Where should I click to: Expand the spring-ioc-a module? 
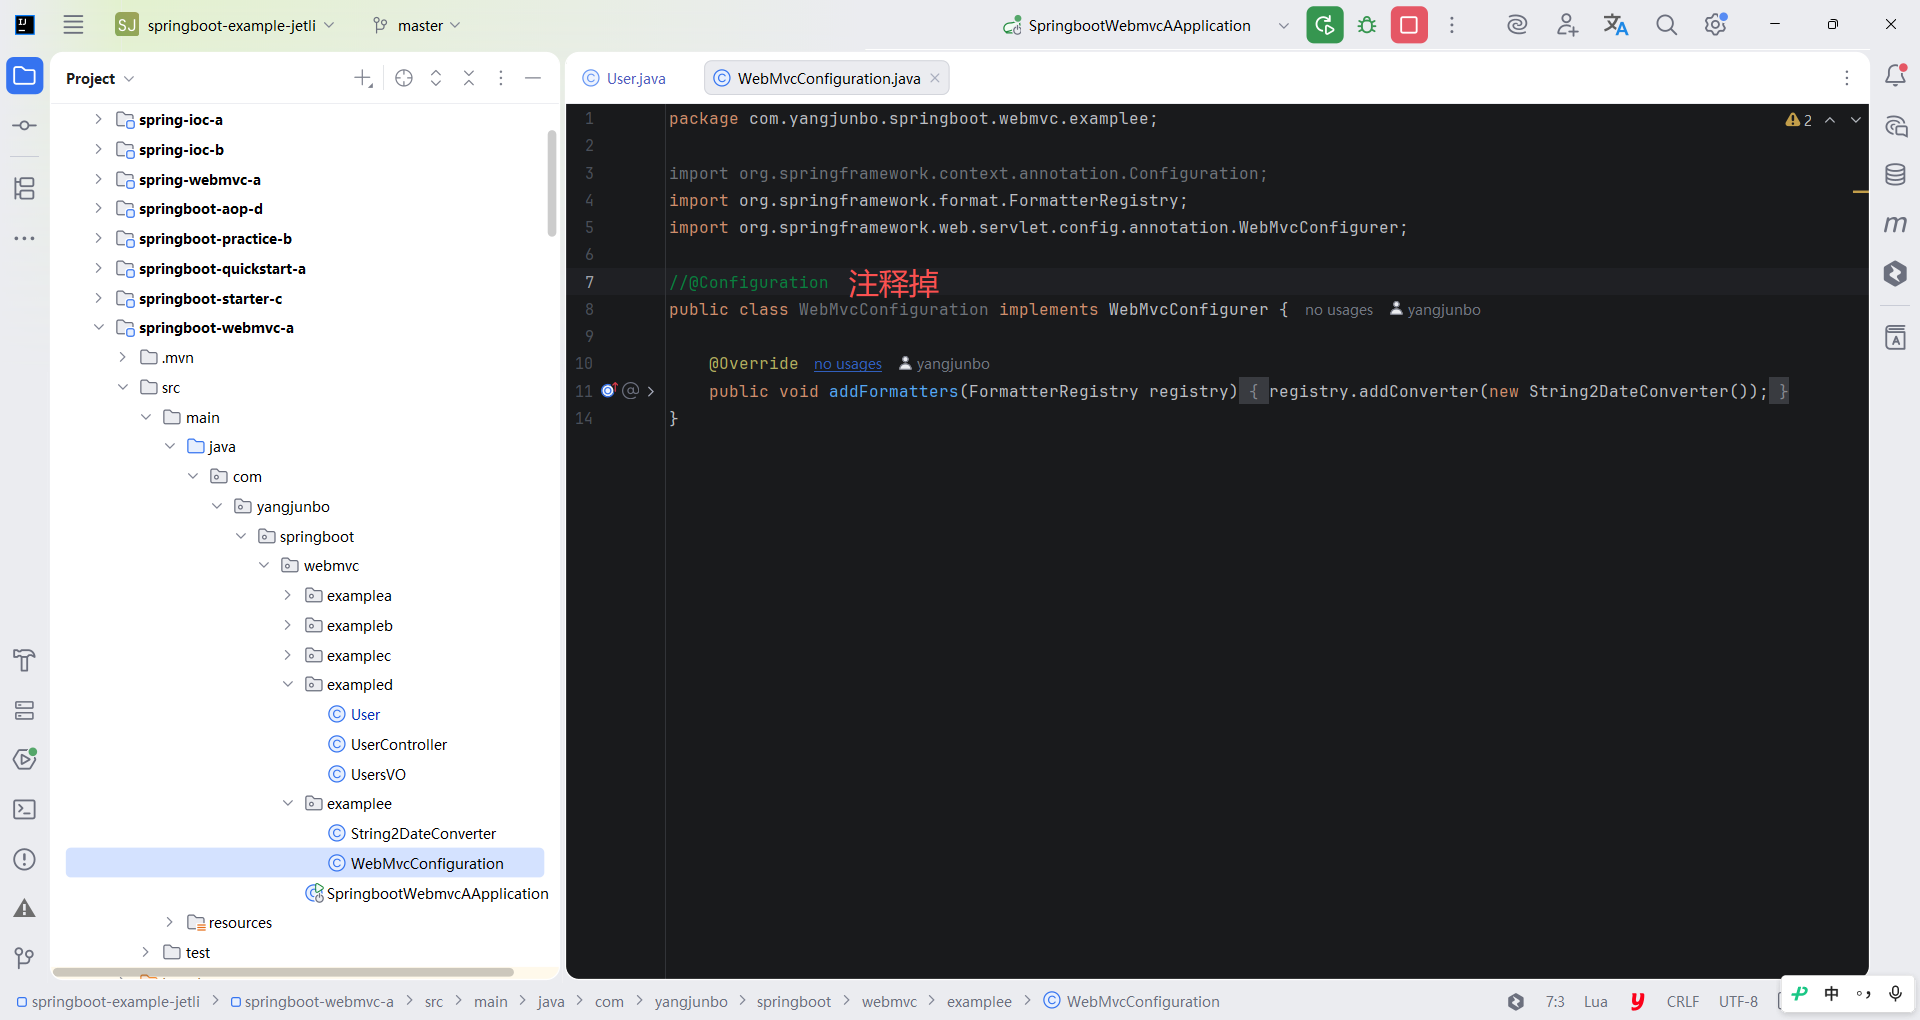coord(98,119)
